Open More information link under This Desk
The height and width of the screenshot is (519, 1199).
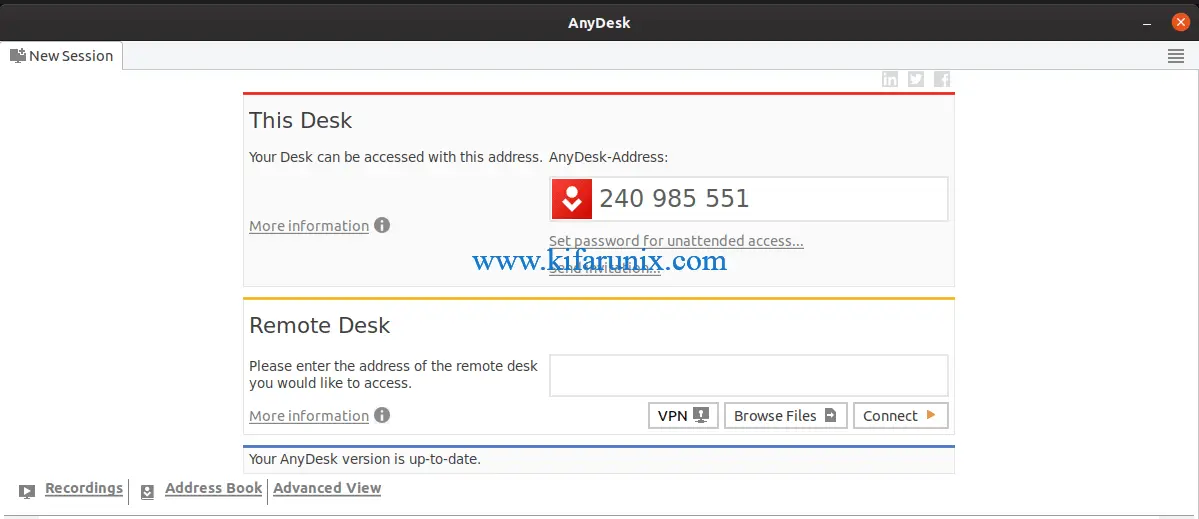(x=309, y=226)
